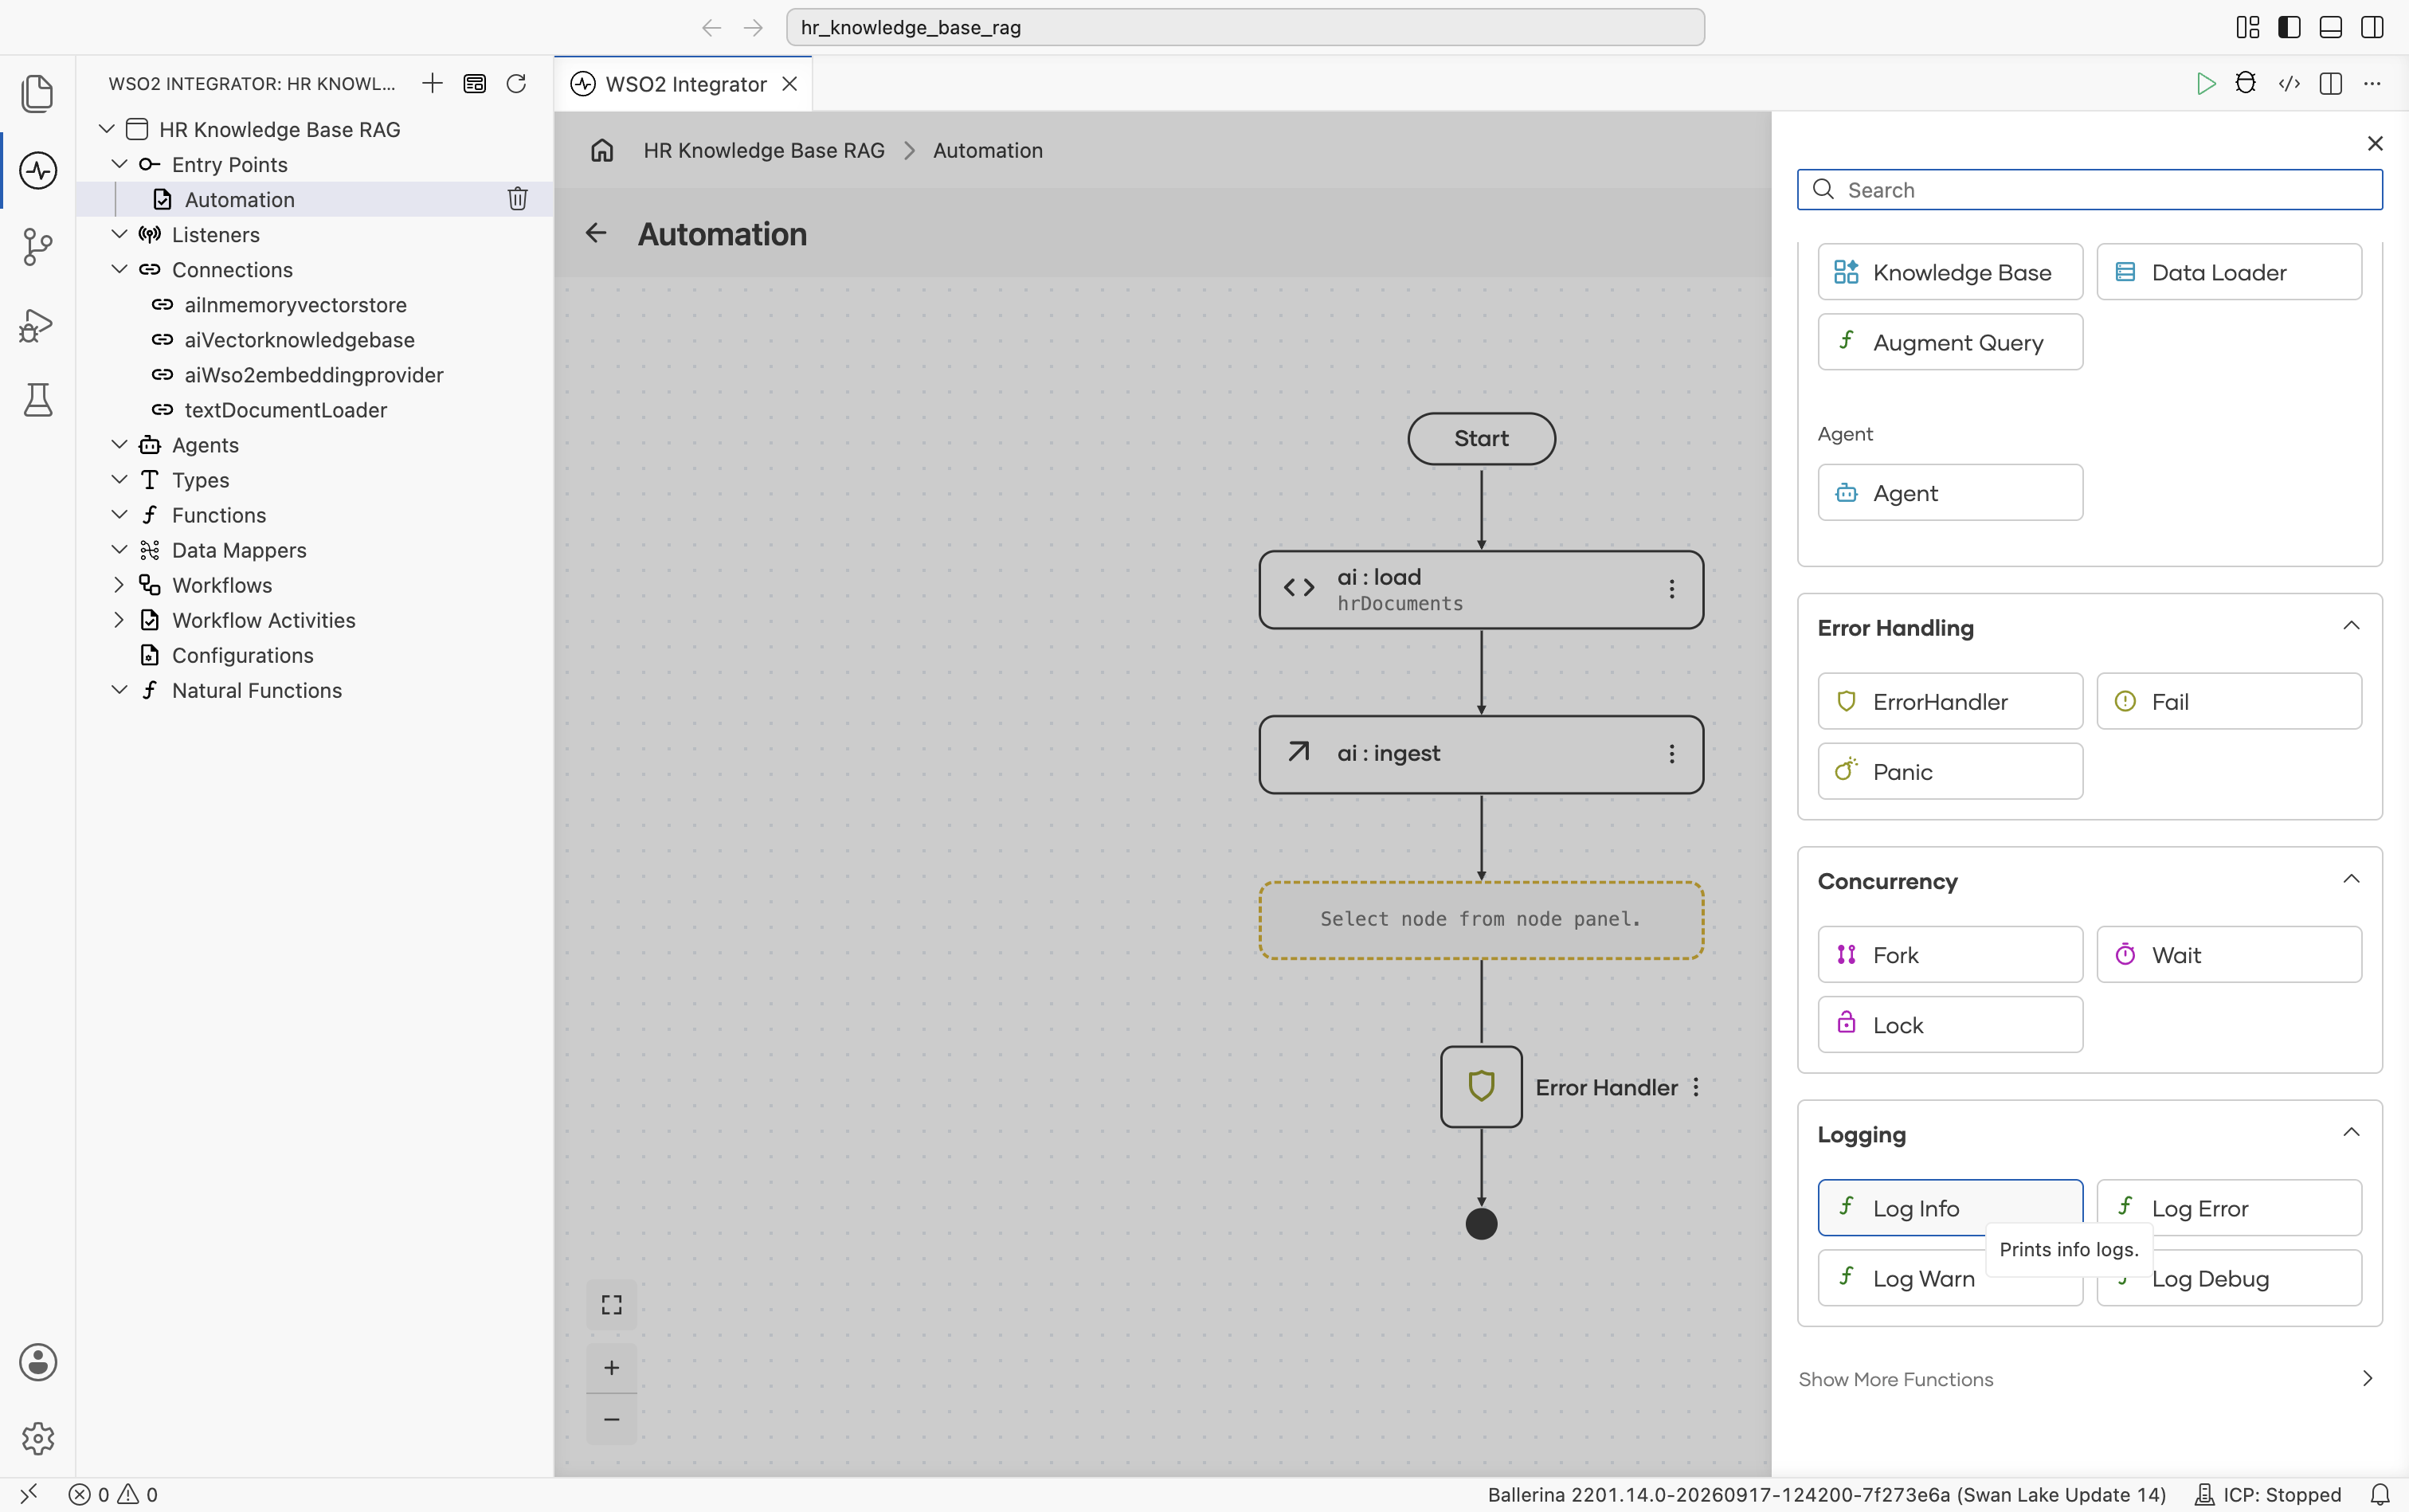Open the WSO2 Integrator activity bar icon
This screenshot has width=2409, height=1512.
pos(37,170)
